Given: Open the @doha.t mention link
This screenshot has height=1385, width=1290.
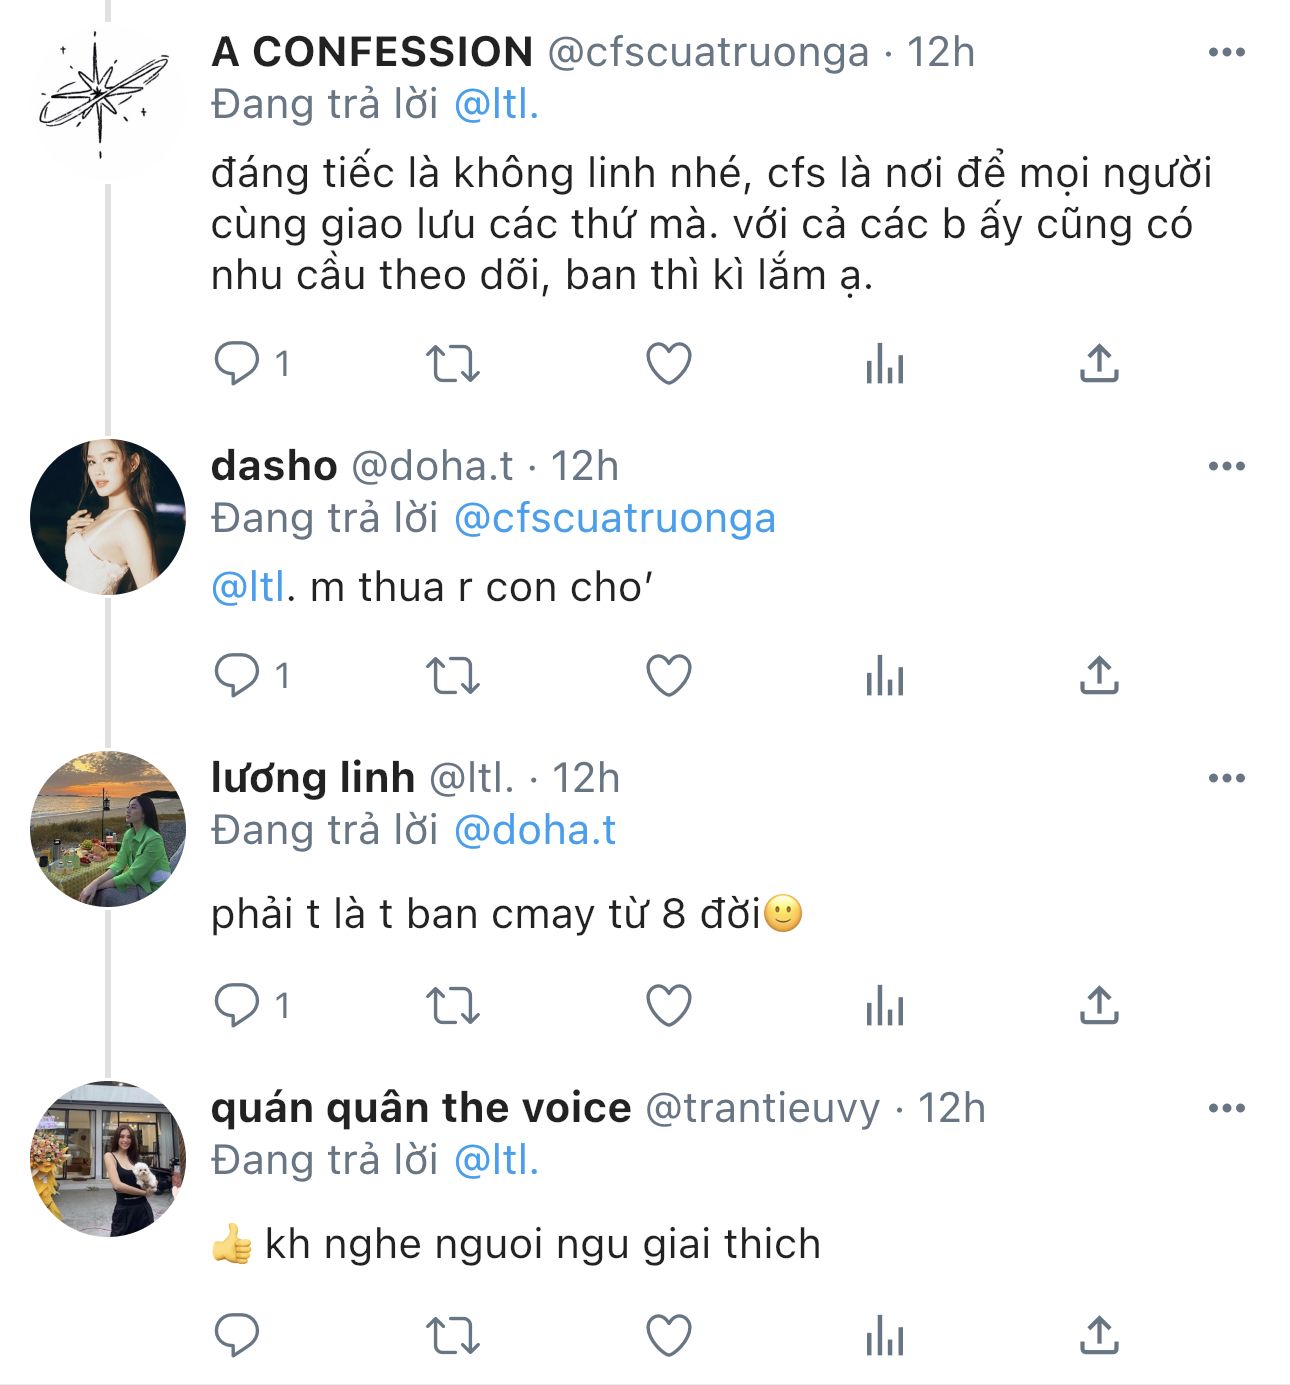Looking at the screenshot, I should click(x=535, y=830).
